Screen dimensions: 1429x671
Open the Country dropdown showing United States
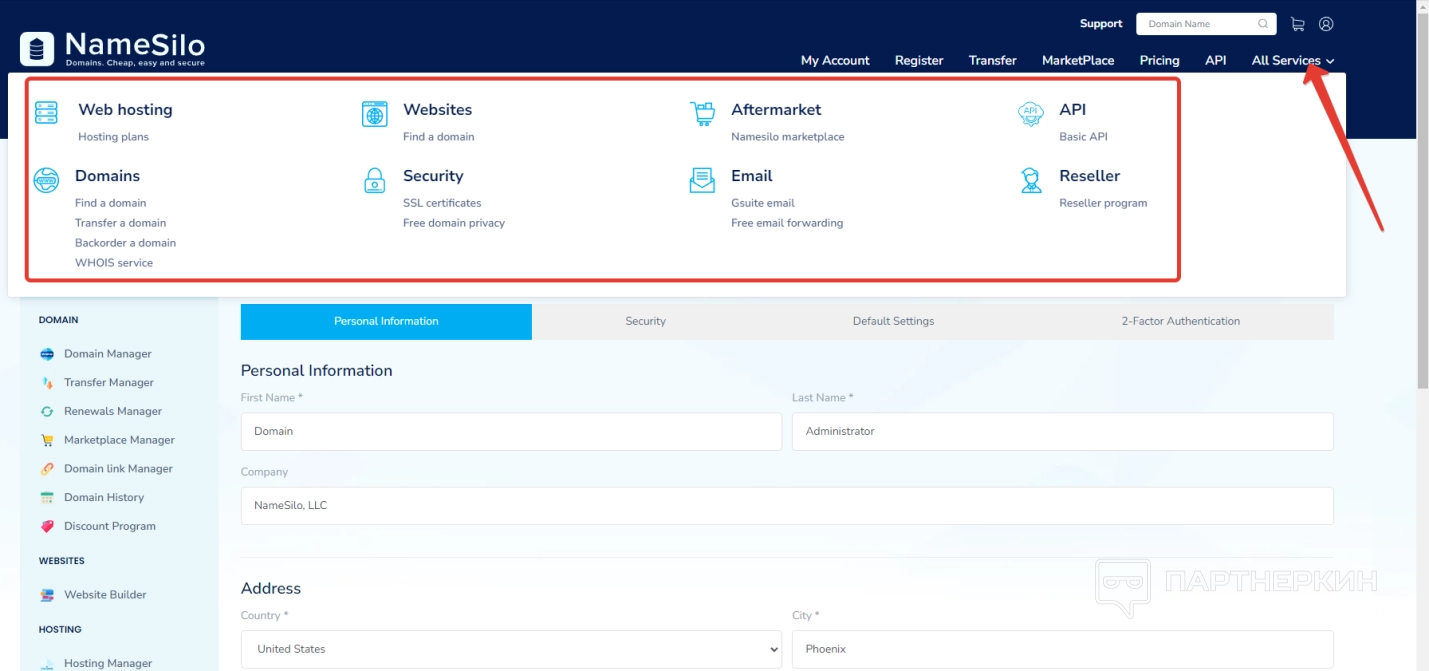pos(511,649)
